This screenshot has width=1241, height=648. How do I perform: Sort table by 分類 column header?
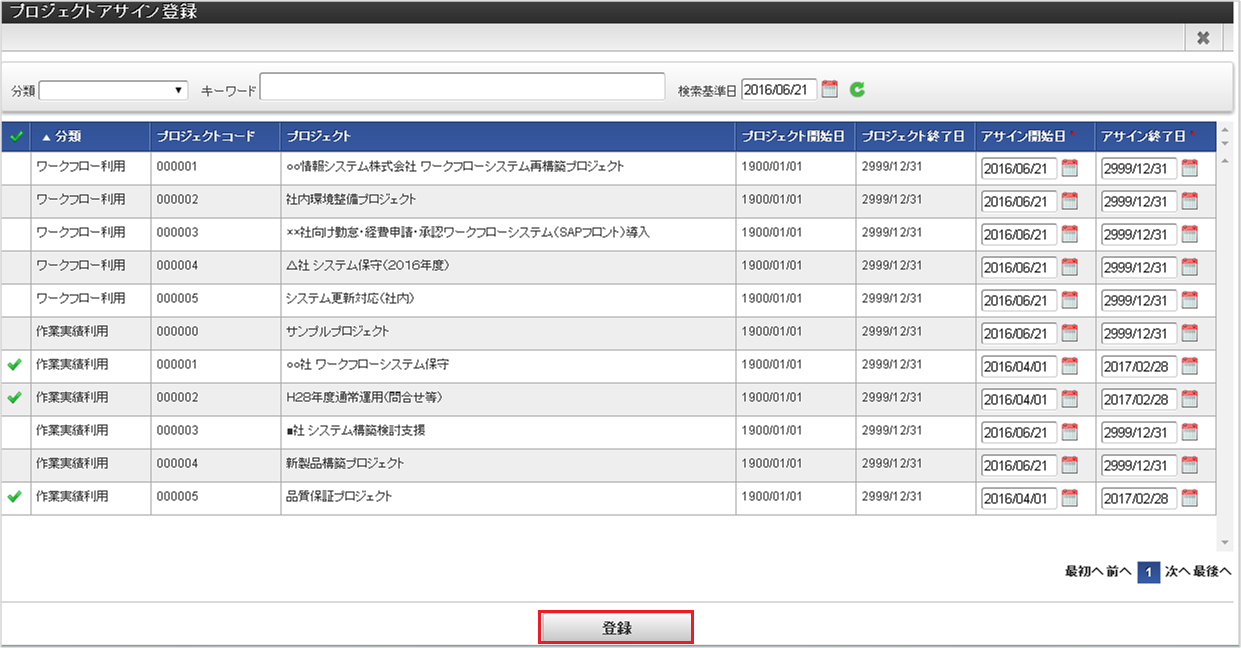68,136
